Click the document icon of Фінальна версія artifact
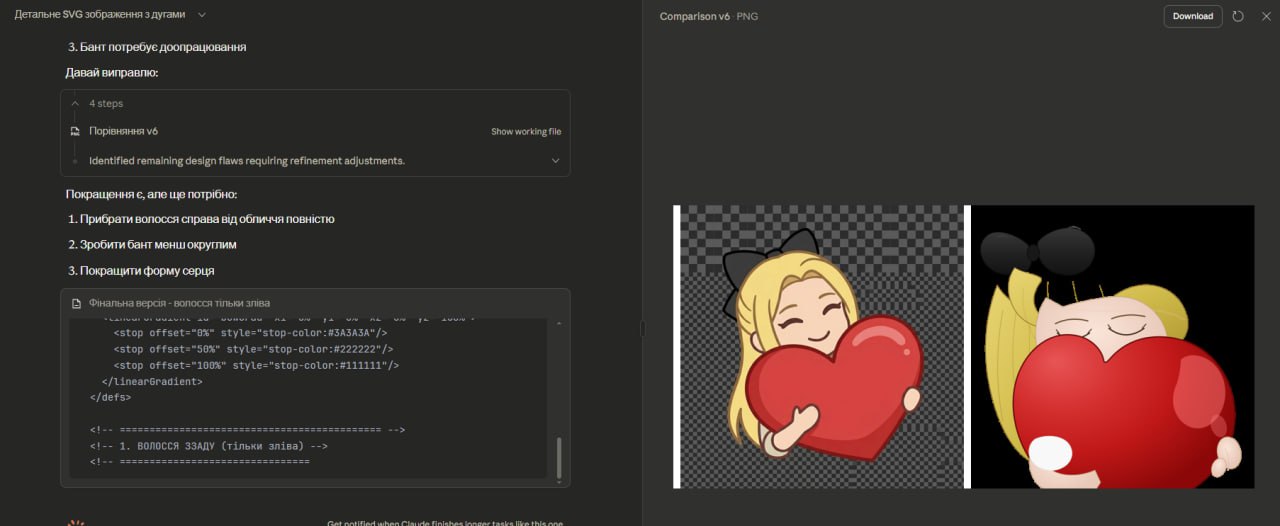Image resolution: width=1280 pixels, height=526 pixels. (x=75, y=303)
